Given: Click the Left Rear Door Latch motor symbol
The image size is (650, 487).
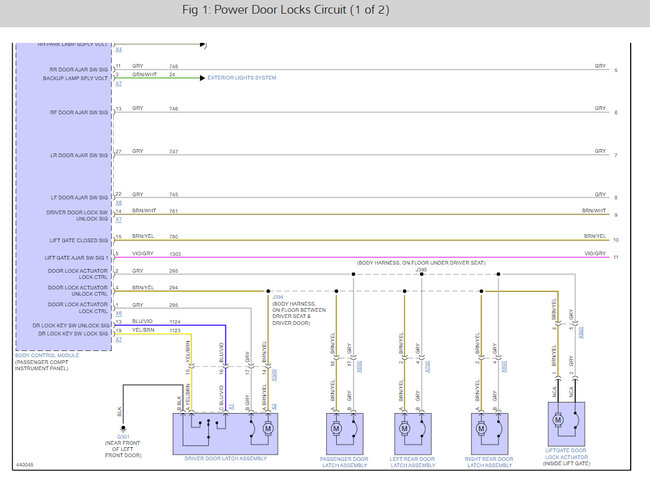Looking at the screenshot, I should coord(405,428).
